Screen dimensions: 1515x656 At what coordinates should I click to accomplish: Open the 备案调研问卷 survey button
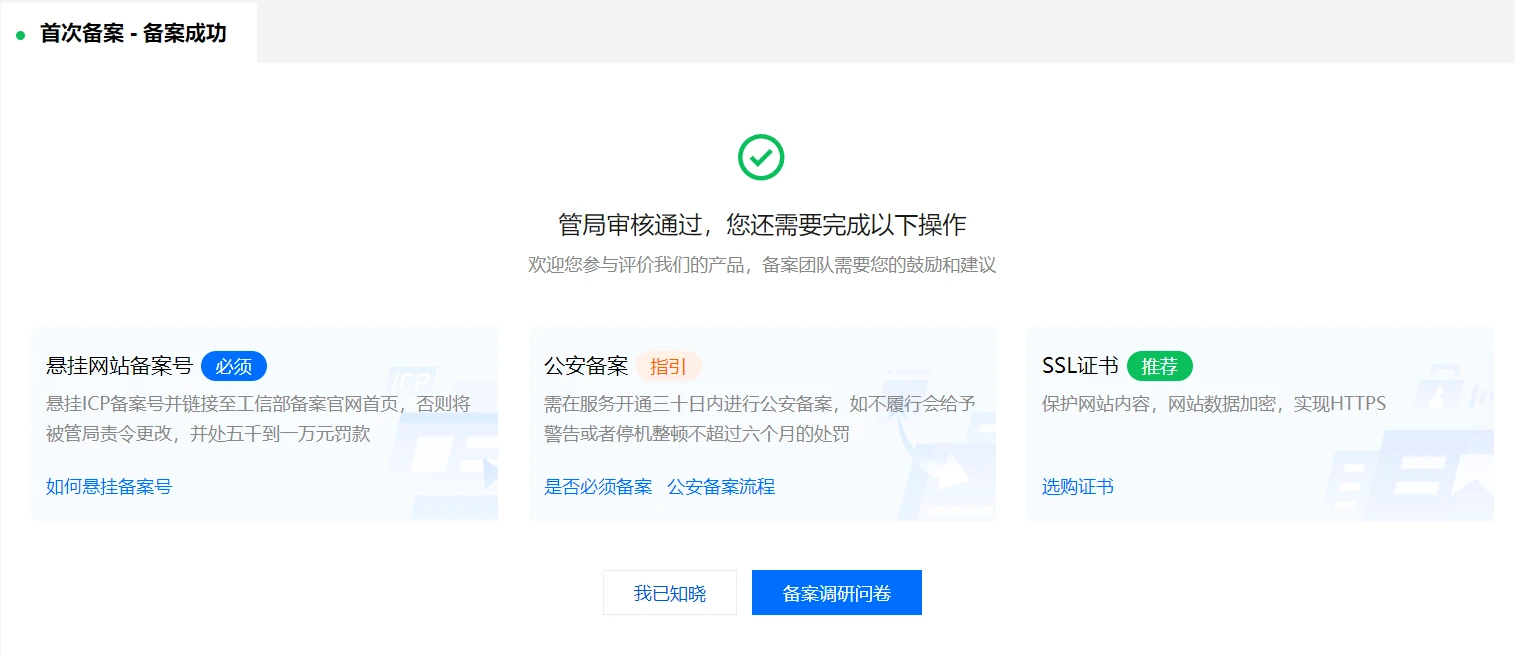[x=836, y=593]
